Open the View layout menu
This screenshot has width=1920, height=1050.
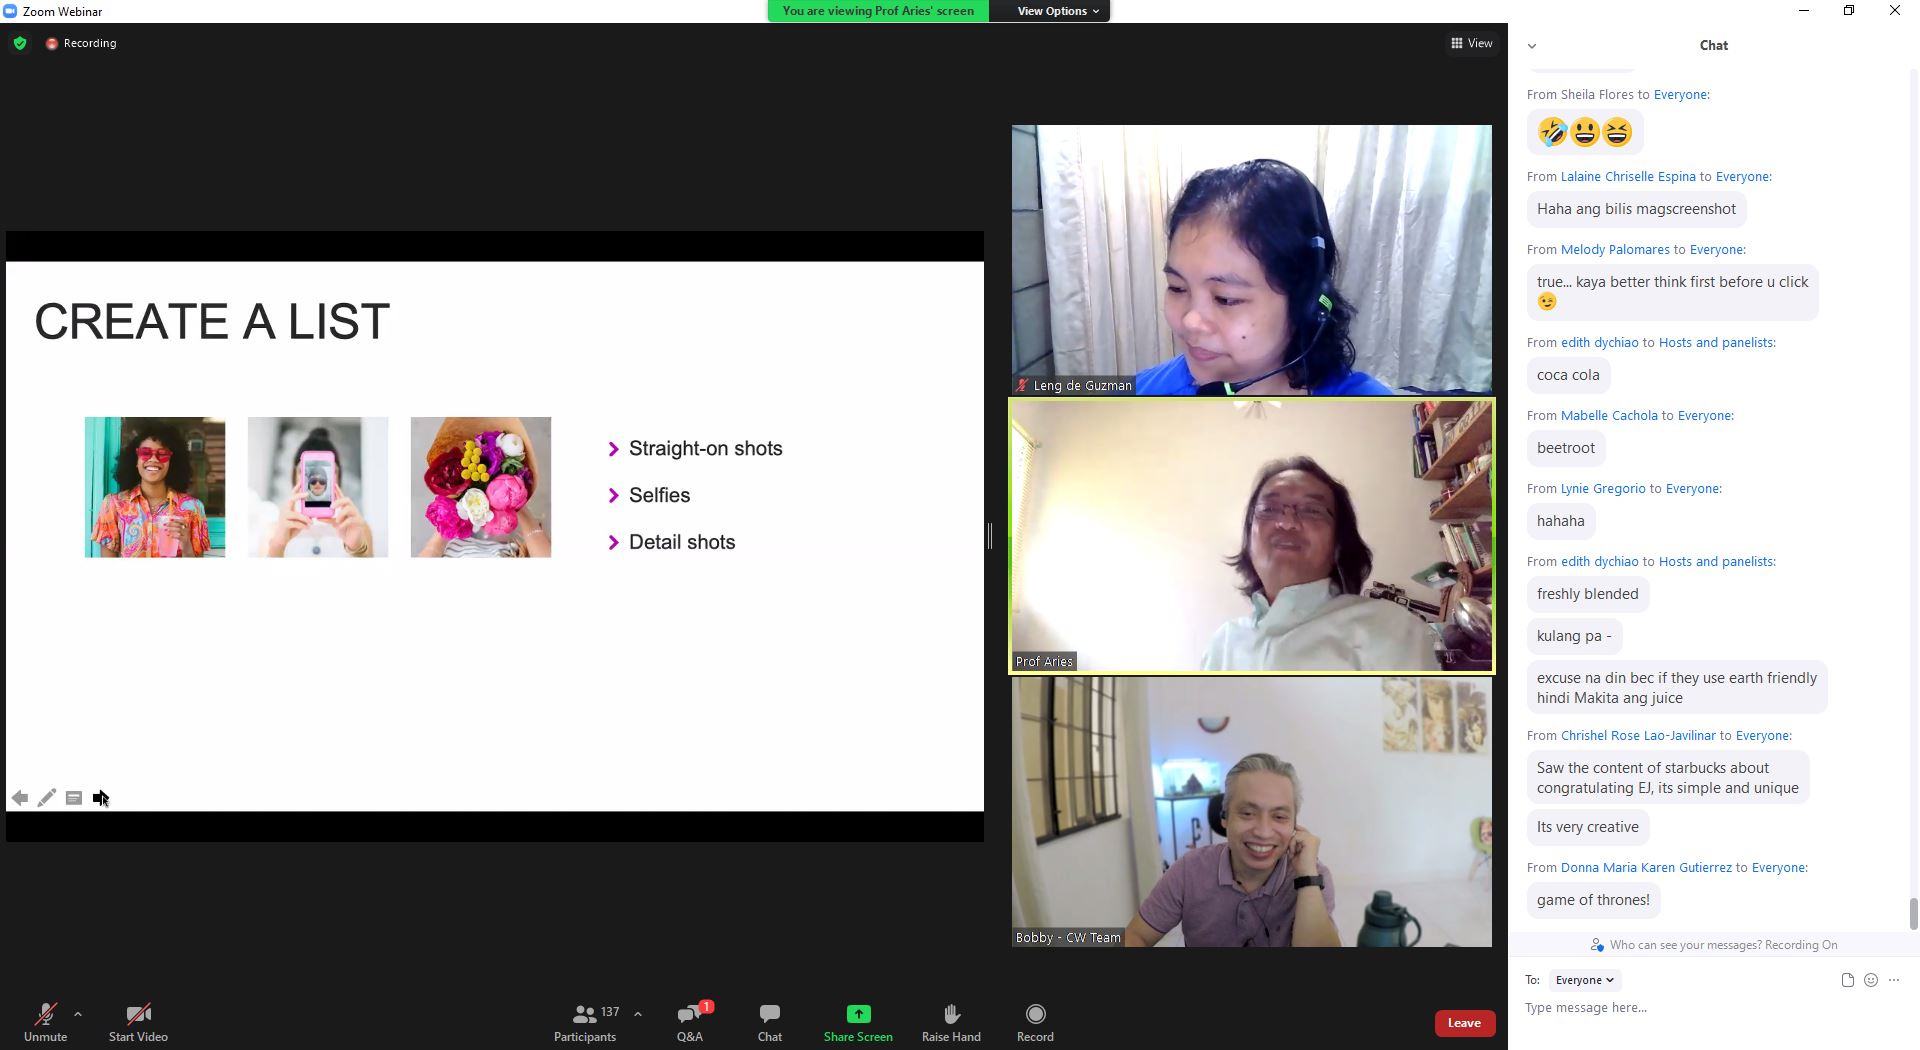tap(1471, 43)
